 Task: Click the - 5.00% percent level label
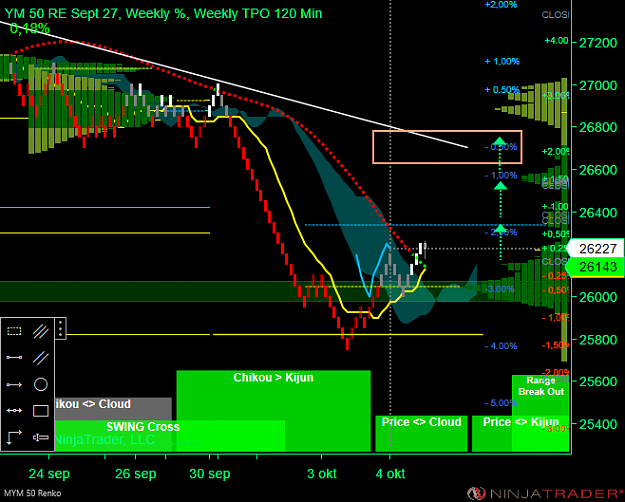[501, 403]
